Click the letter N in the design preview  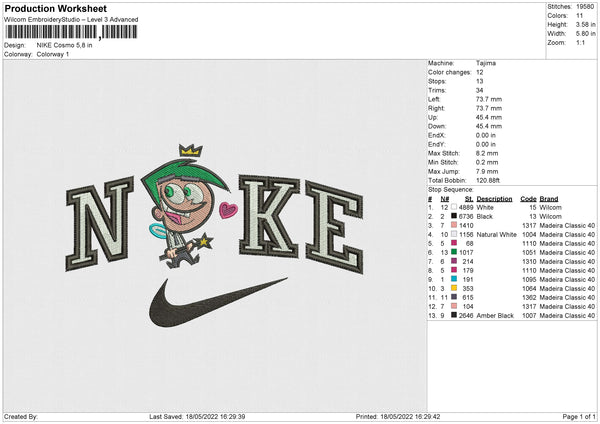tap(99, 224)
